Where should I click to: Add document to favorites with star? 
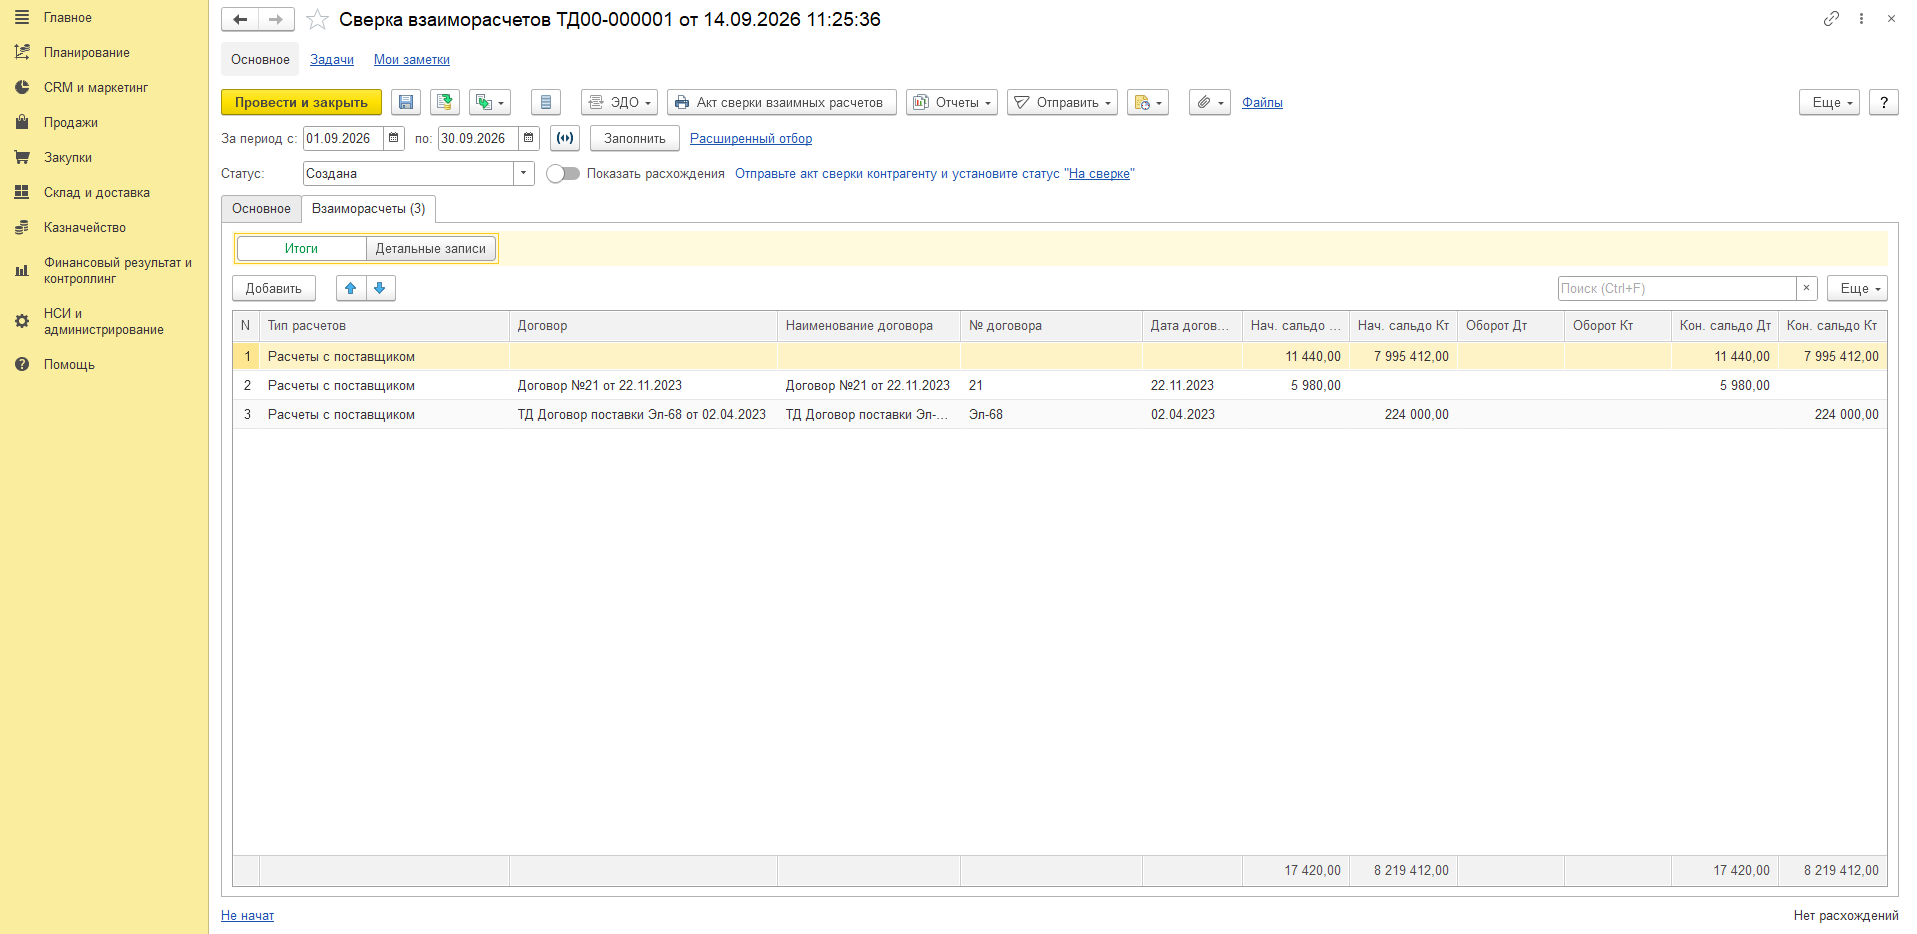point(317,19)
